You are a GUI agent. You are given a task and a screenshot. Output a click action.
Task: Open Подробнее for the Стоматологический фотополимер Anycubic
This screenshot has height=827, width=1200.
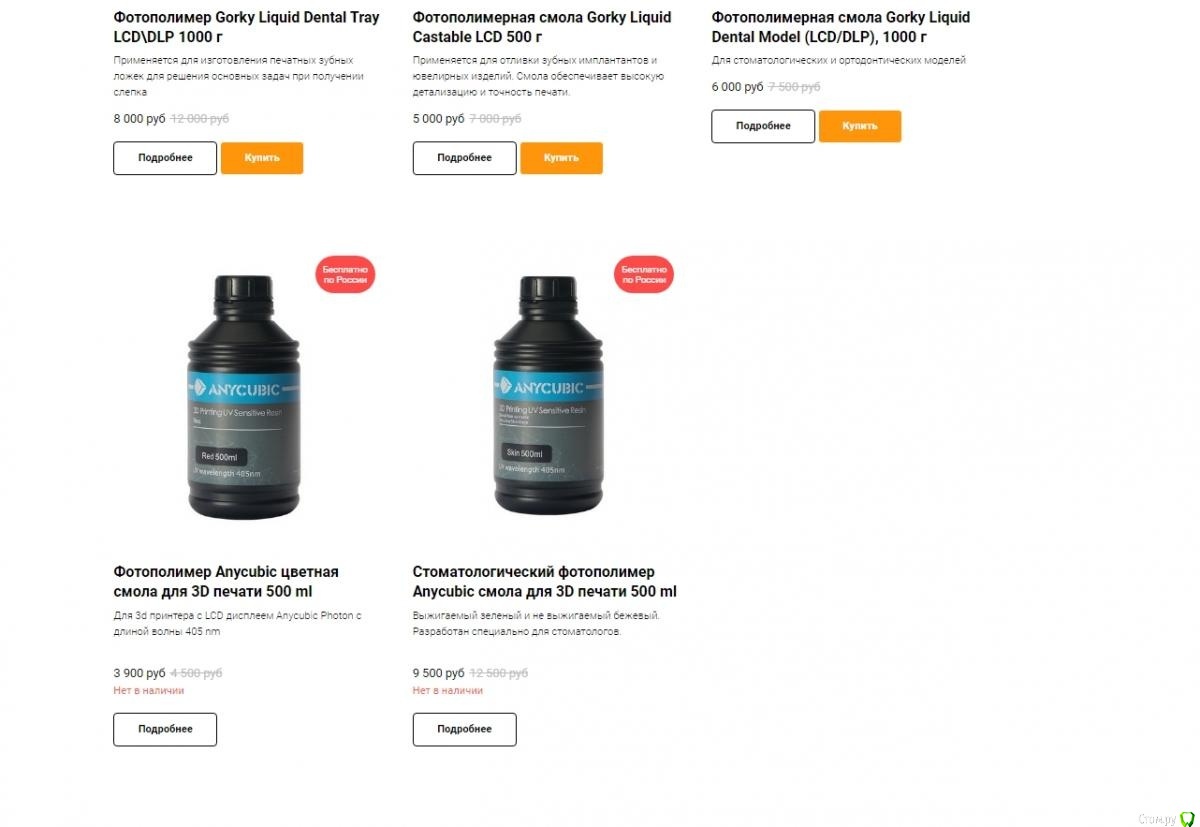464,729
